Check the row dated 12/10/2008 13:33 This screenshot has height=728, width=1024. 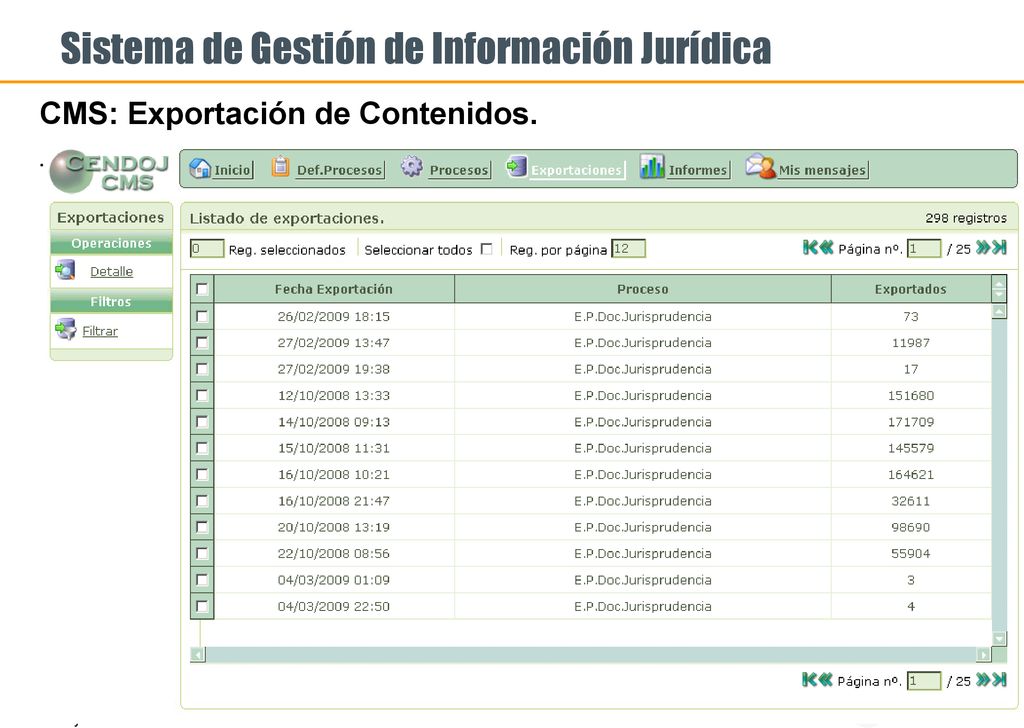tap(202, 395)
